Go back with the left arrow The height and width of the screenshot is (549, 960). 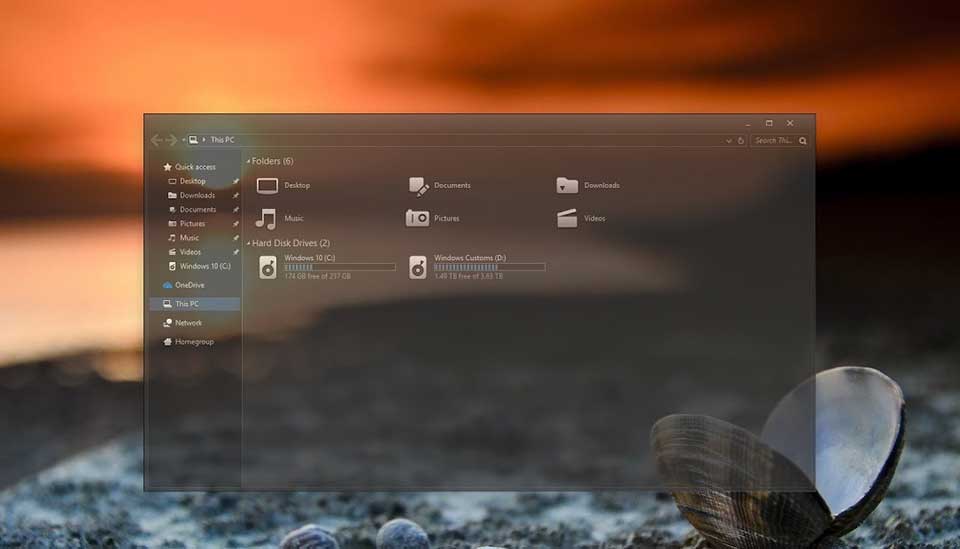(156, 140)
